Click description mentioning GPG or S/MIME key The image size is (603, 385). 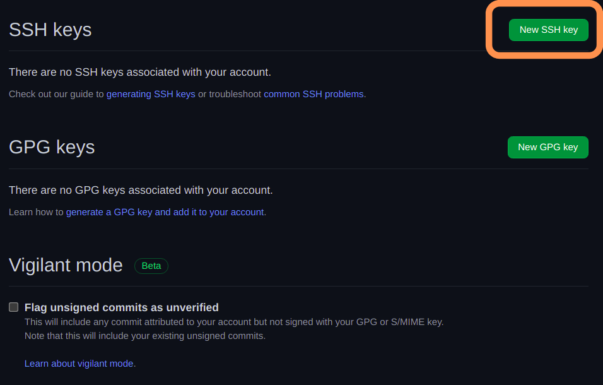234,322
